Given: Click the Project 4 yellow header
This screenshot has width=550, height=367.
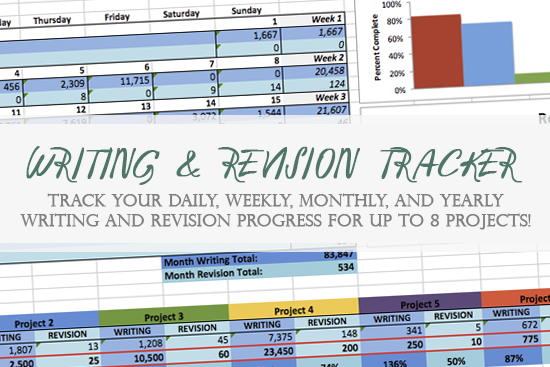Looking at the screenshot, I should click(294, 310).
